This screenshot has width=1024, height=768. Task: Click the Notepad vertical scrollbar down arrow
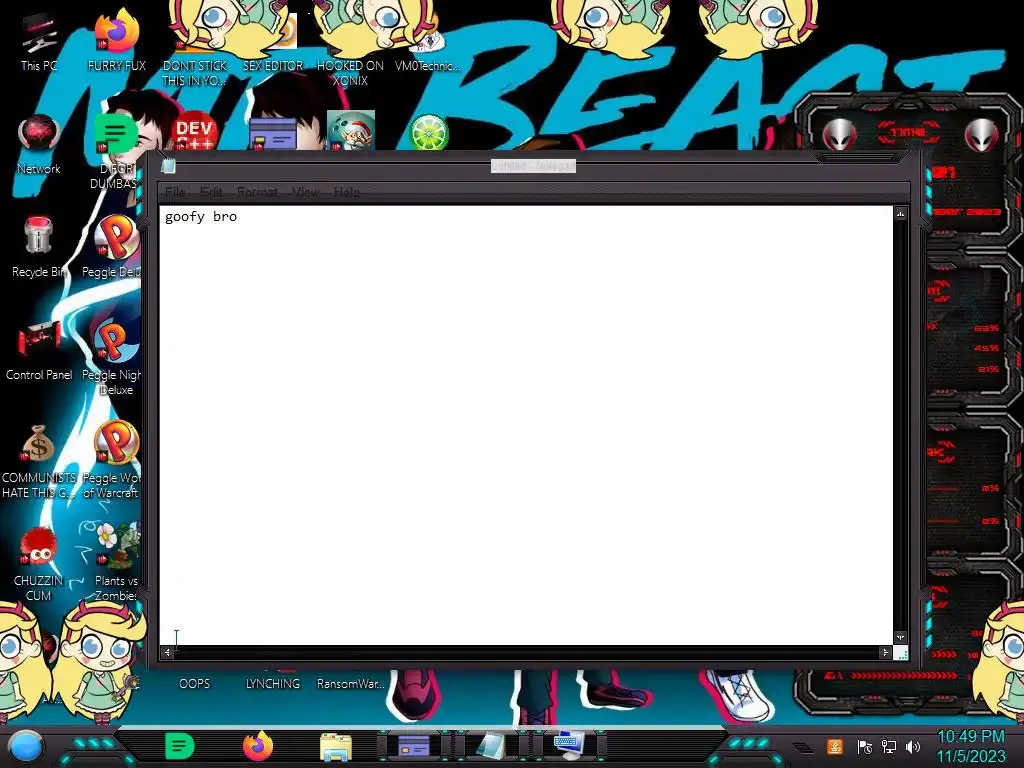click(x=901, y=637)
